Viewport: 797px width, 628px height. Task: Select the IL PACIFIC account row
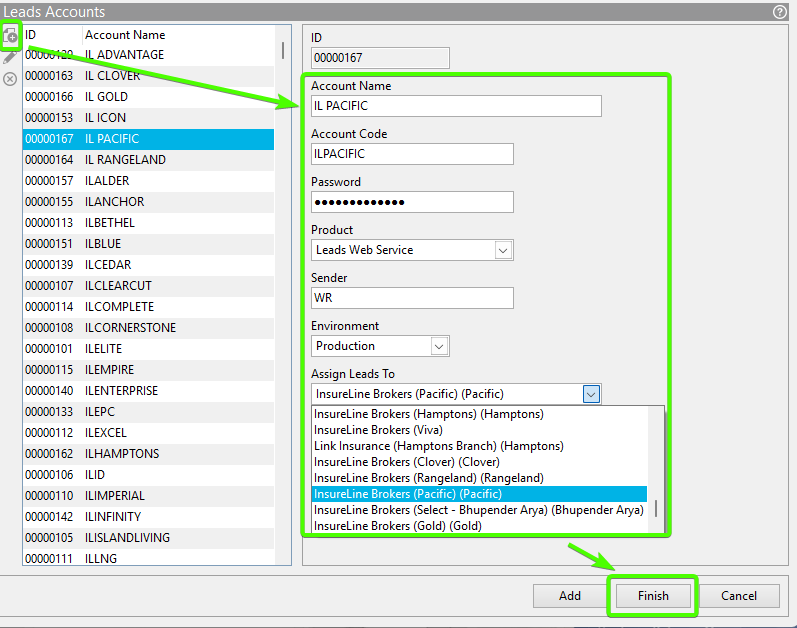(x=148, y=139)
